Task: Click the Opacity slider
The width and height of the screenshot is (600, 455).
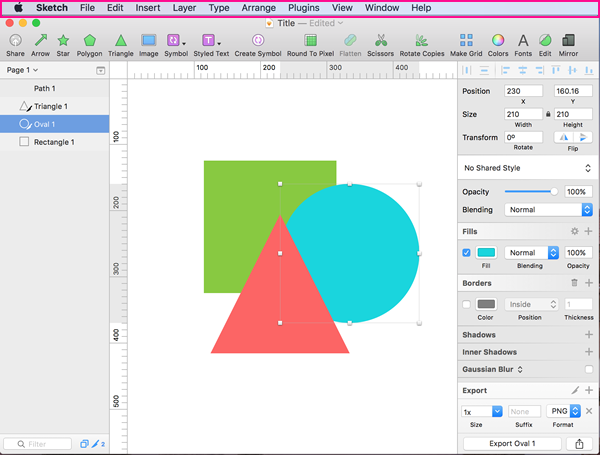Action: tap(531, 191)
